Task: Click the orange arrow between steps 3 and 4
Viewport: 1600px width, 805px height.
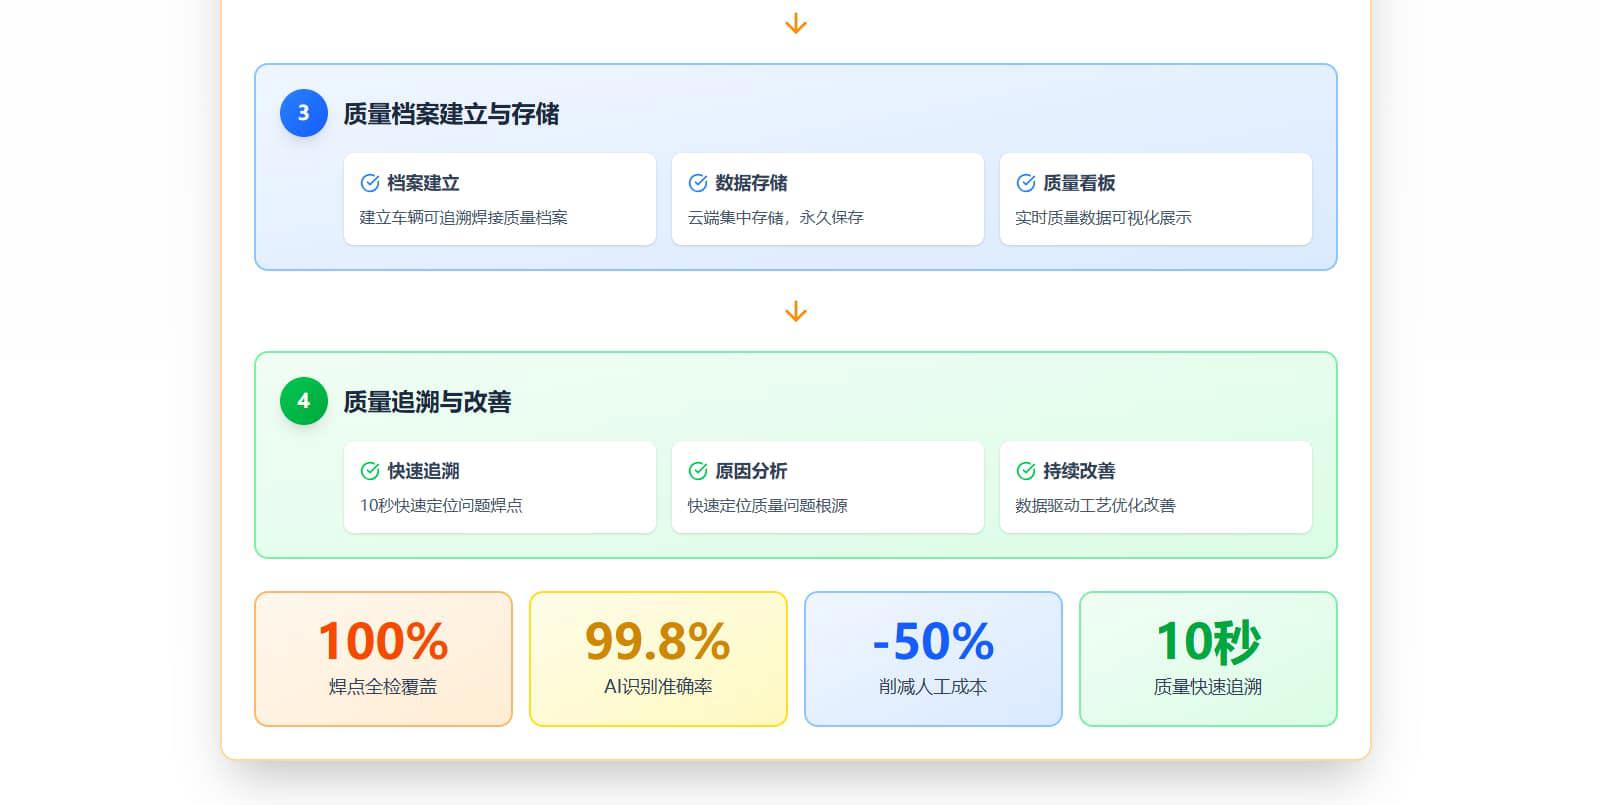Action: [x=796, y=312]
